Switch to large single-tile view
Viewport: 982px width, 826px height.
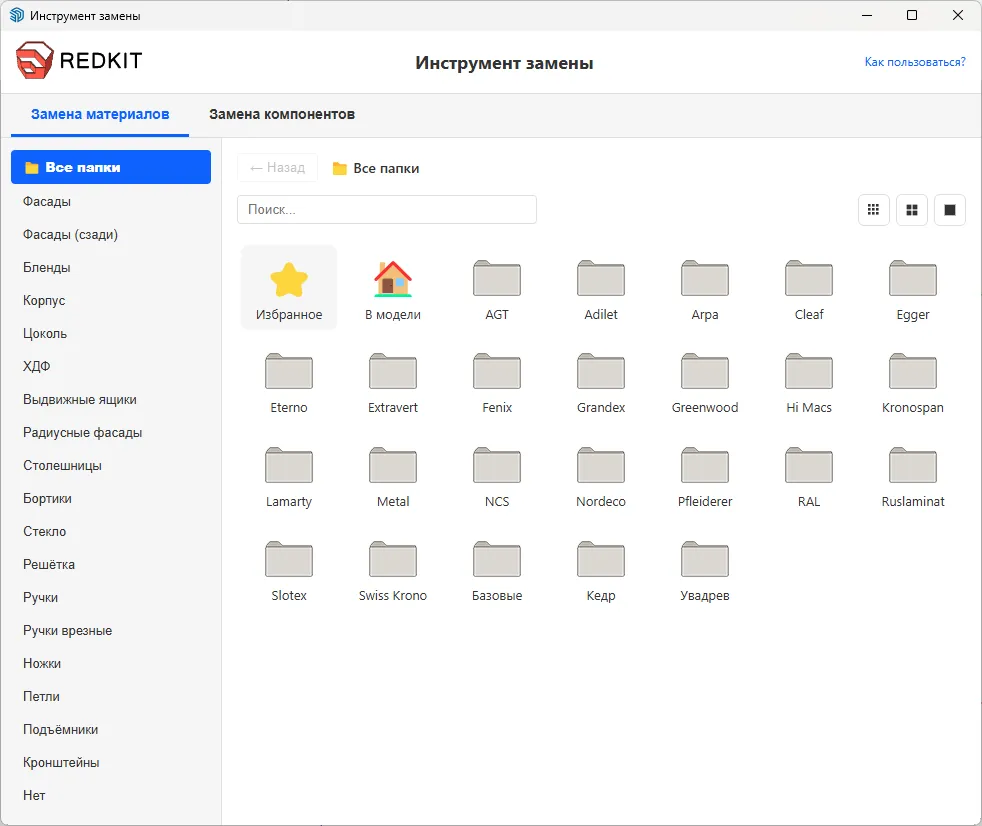(x=949, y=210)
